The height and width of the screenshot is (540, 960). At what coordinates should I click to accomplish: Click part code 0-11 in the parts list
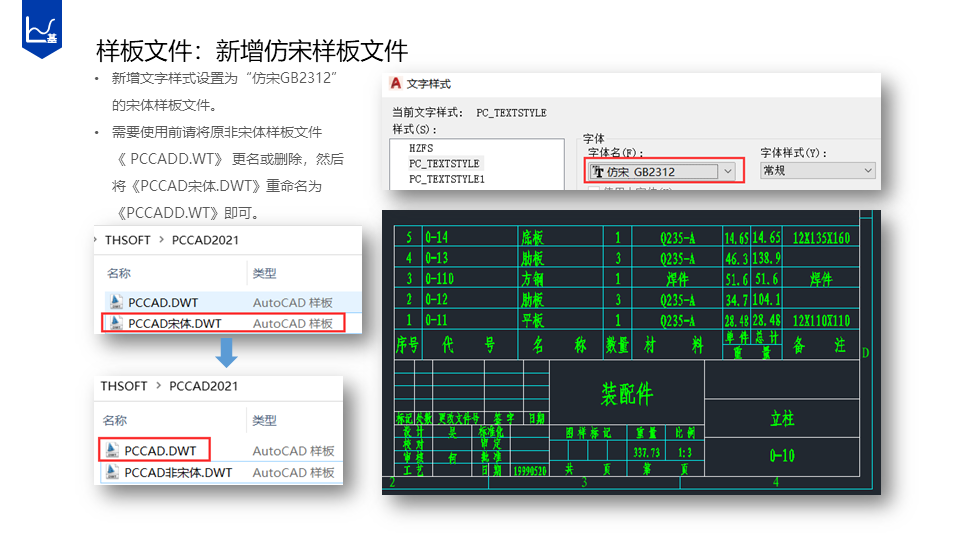pyautogui.click(x=437, y=320)
